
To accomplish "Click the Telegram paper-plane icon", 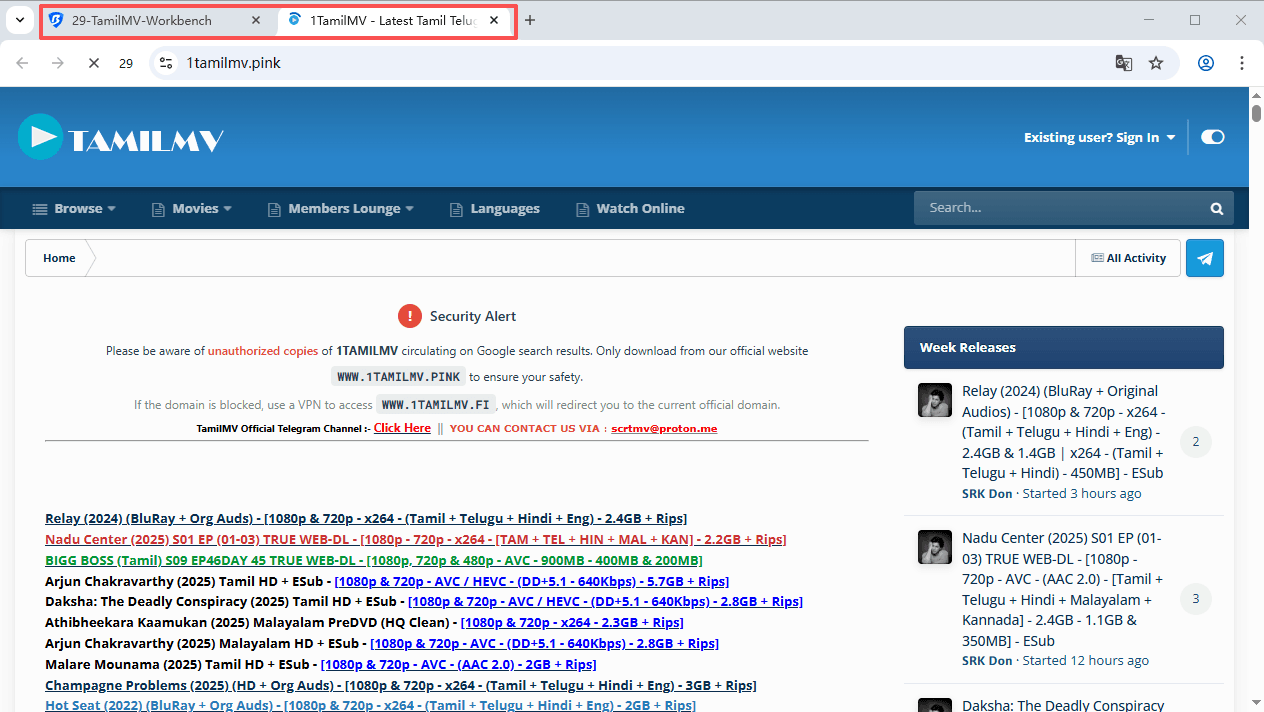I will [1204, 258].
